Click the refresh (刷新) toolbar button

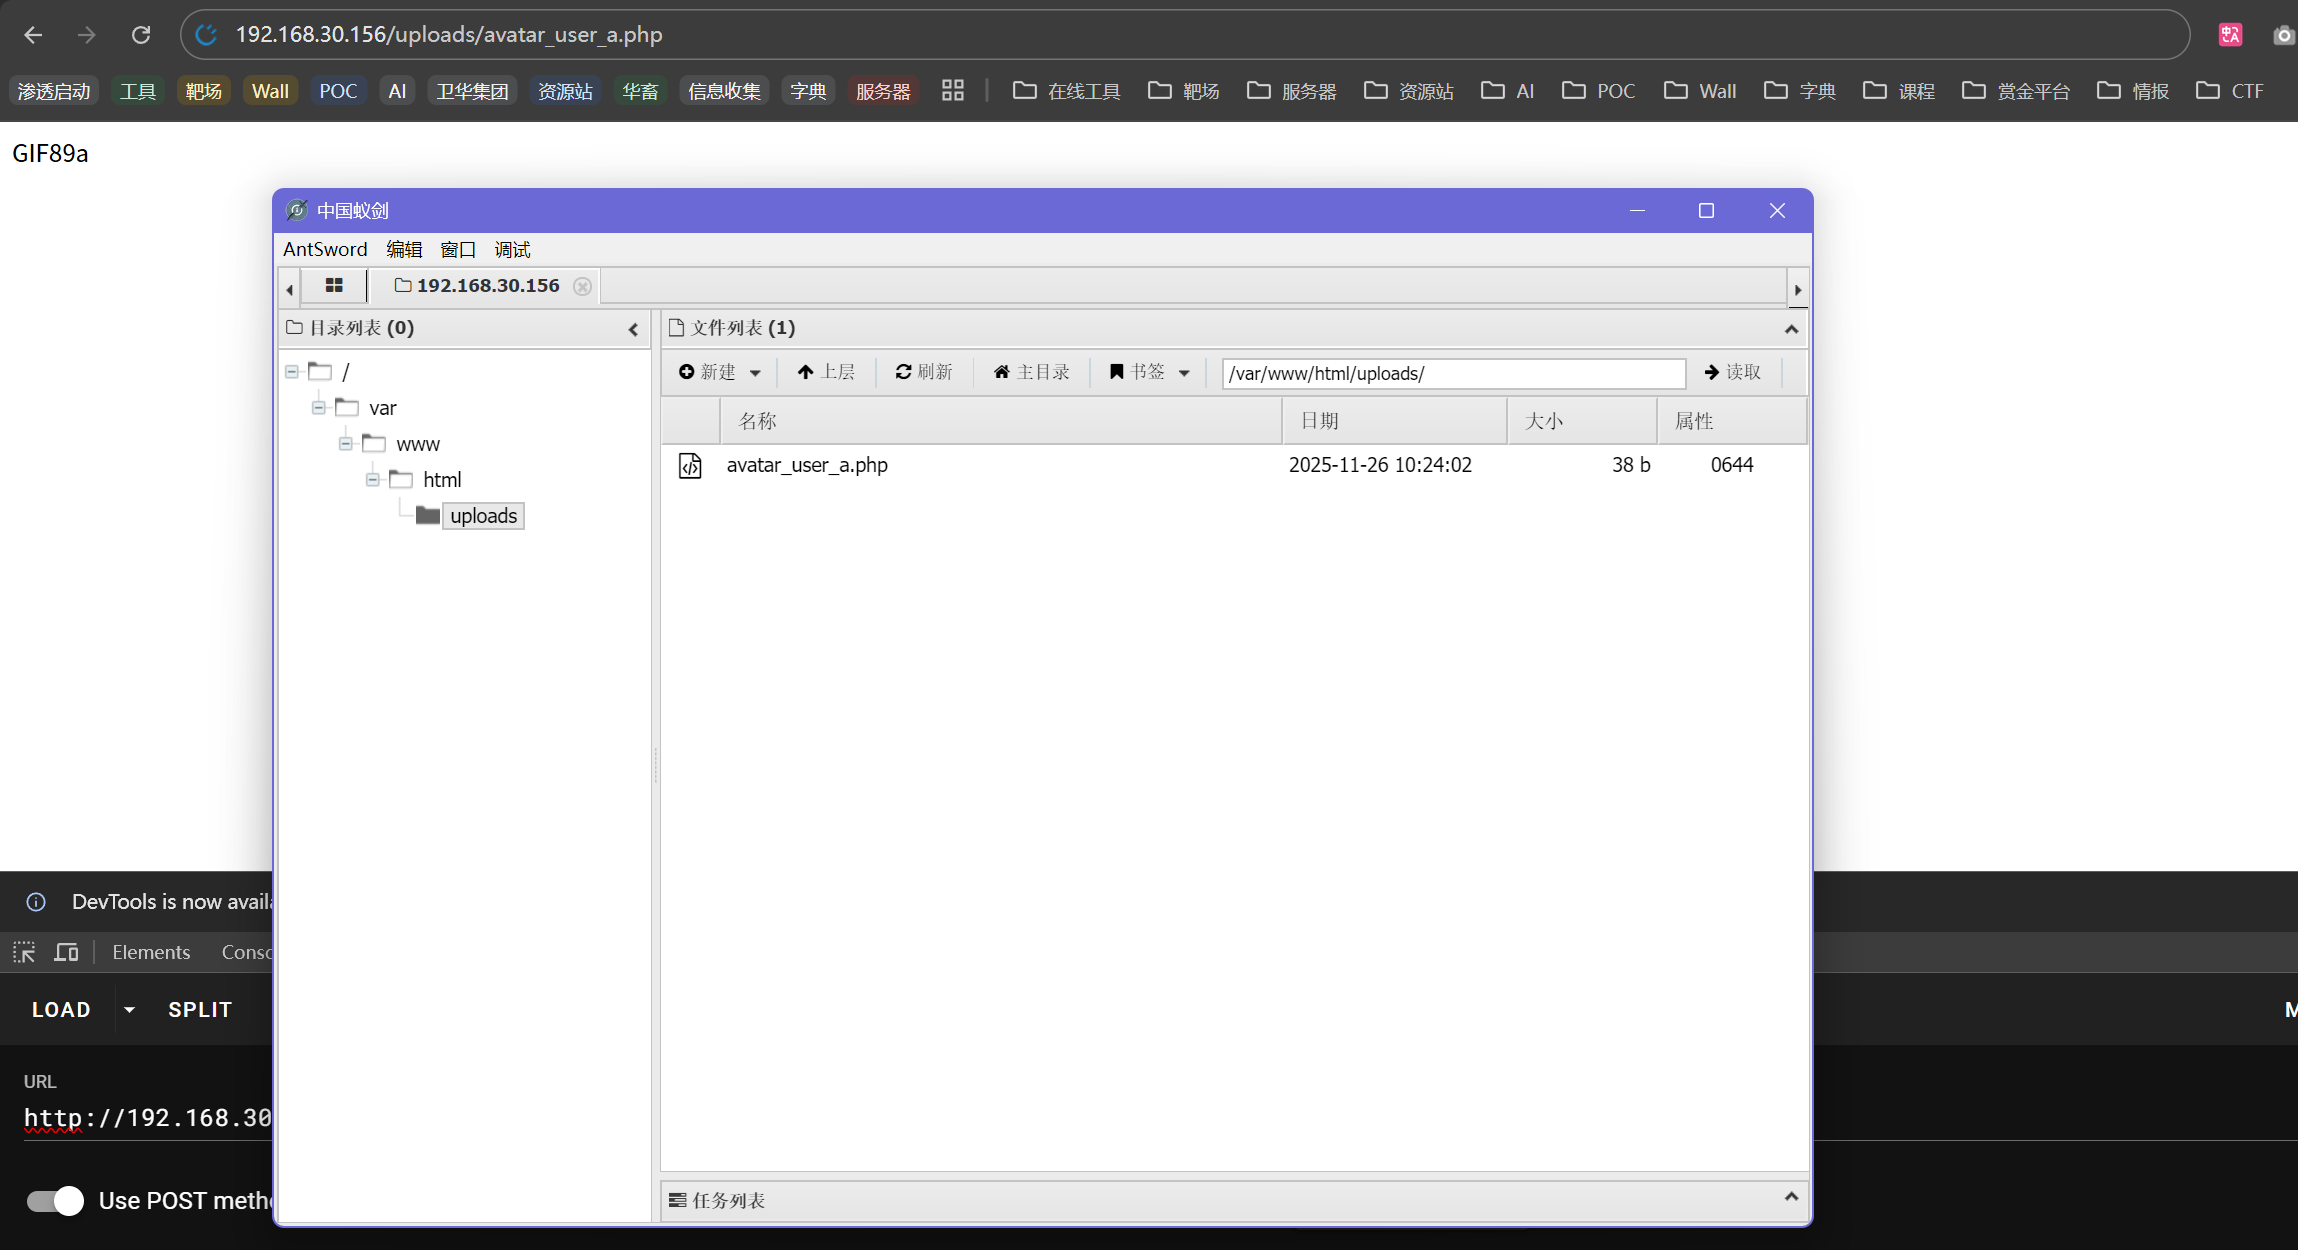923,372
